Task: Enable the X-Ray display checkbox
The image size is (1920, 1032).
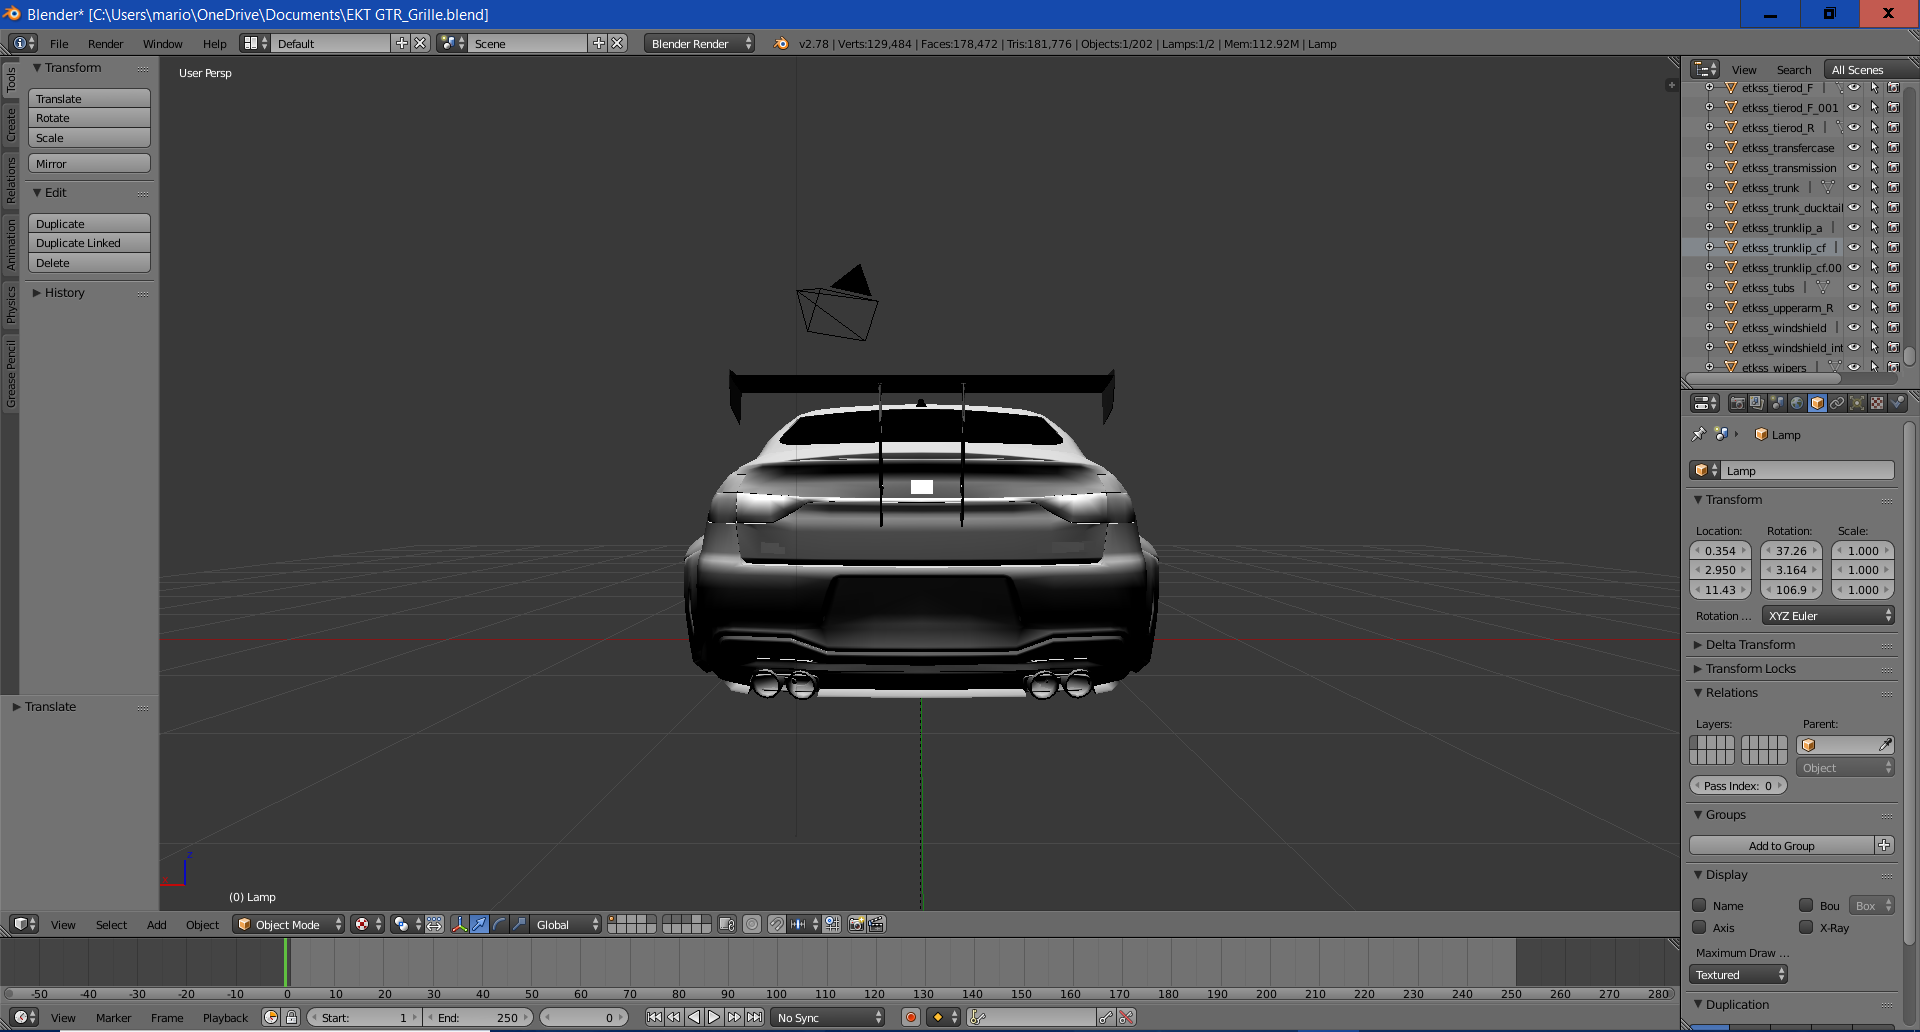Action: pos(1806,927)
